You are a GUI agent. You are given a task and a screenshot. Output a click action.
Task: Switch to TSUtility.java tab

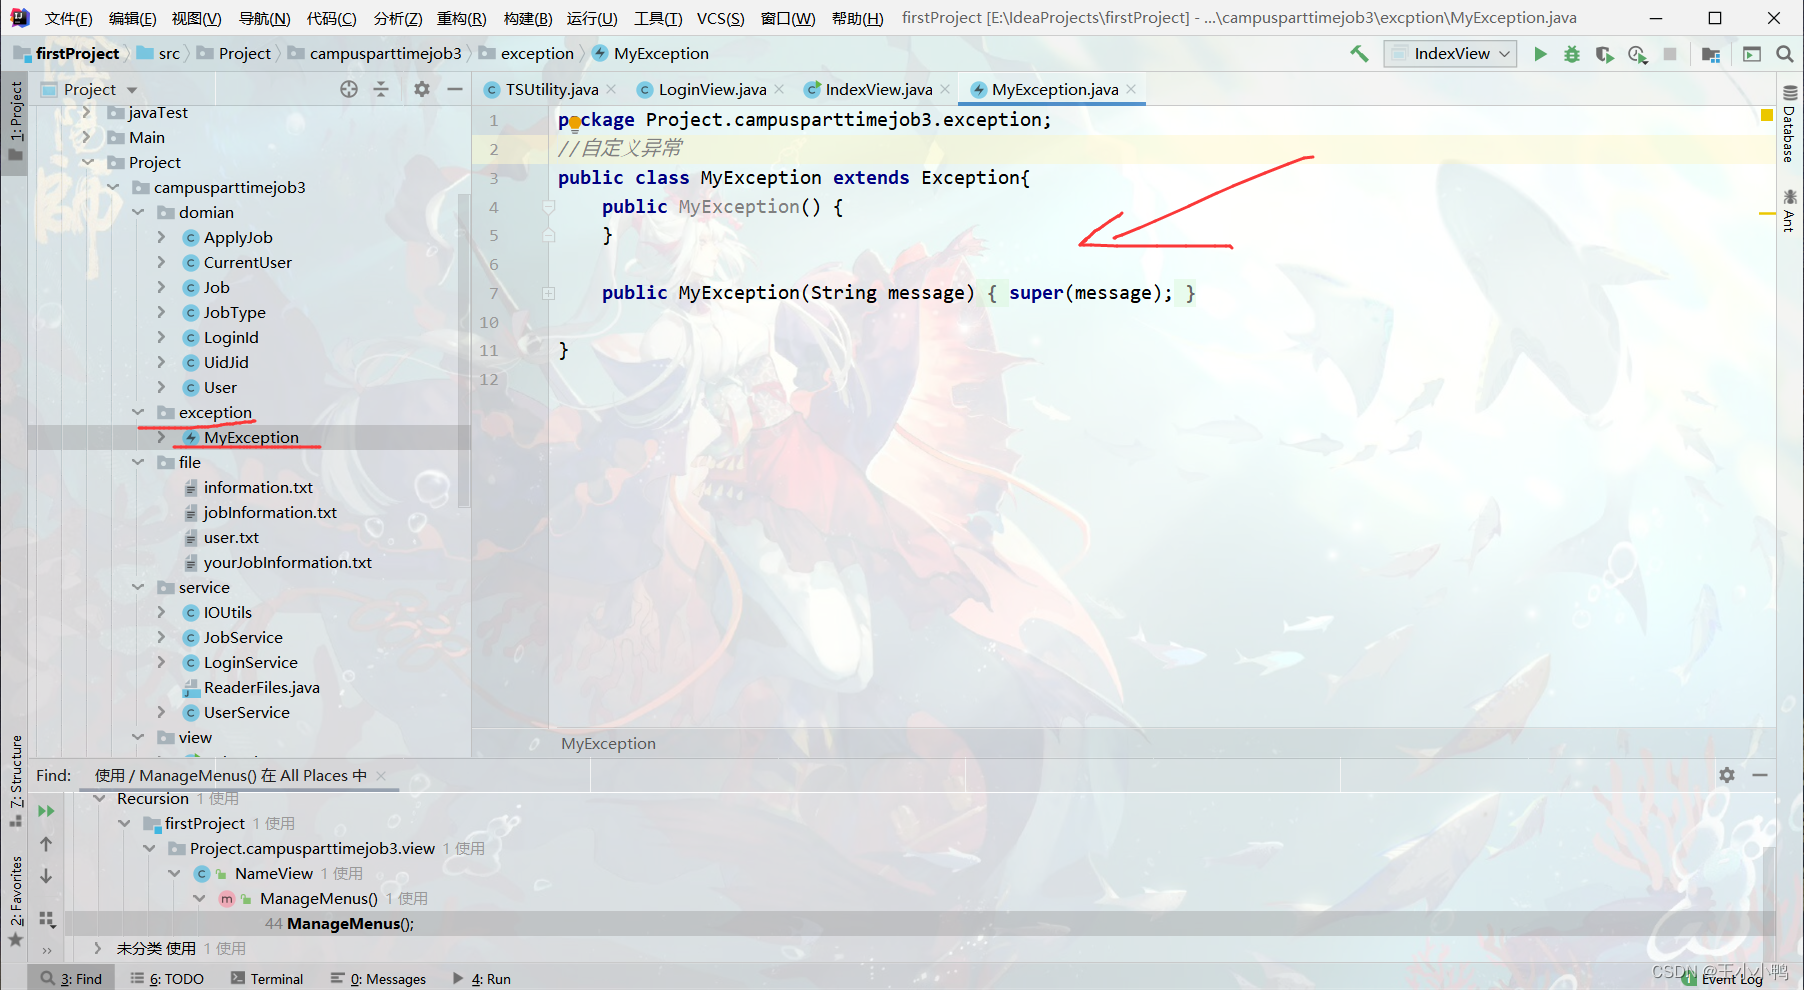click(x=551, y=89)
